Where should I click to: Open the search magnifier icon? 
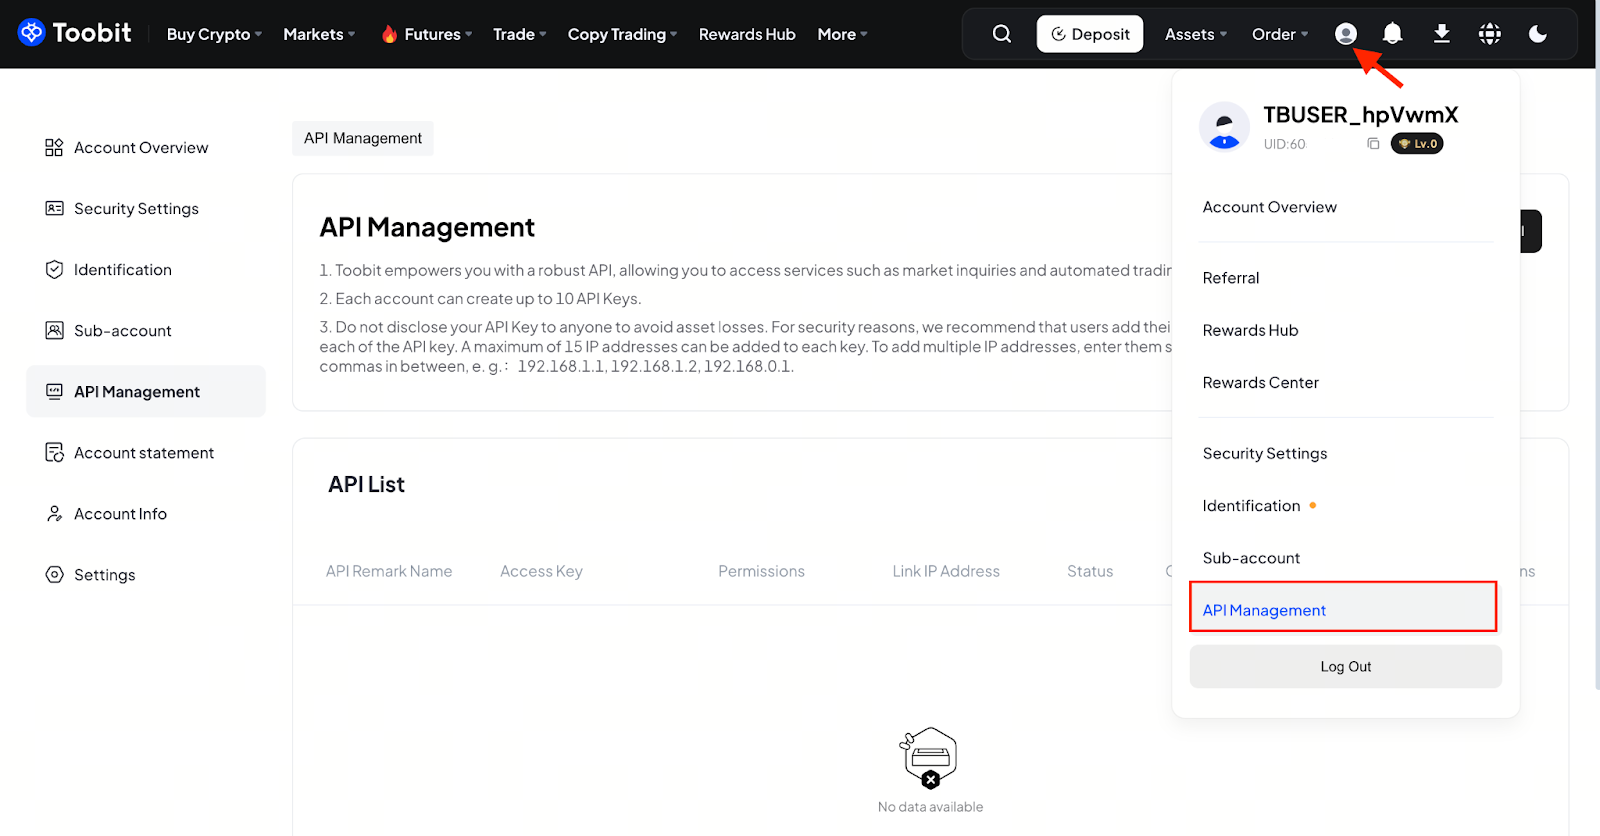[x=1001, y=34]
